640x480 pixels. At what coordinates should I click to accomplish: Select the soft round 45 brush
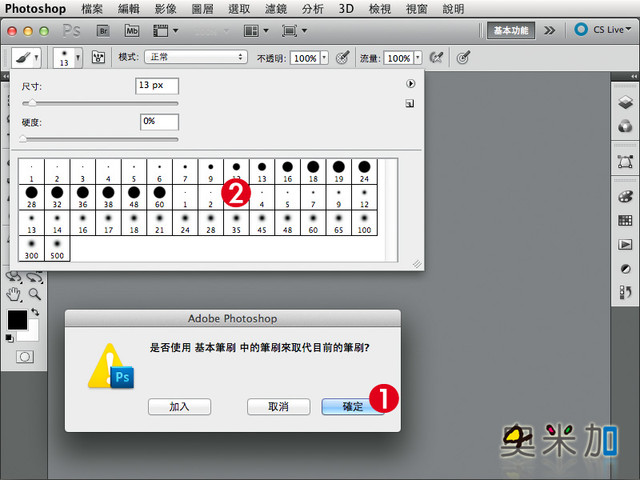pos(262,223)
